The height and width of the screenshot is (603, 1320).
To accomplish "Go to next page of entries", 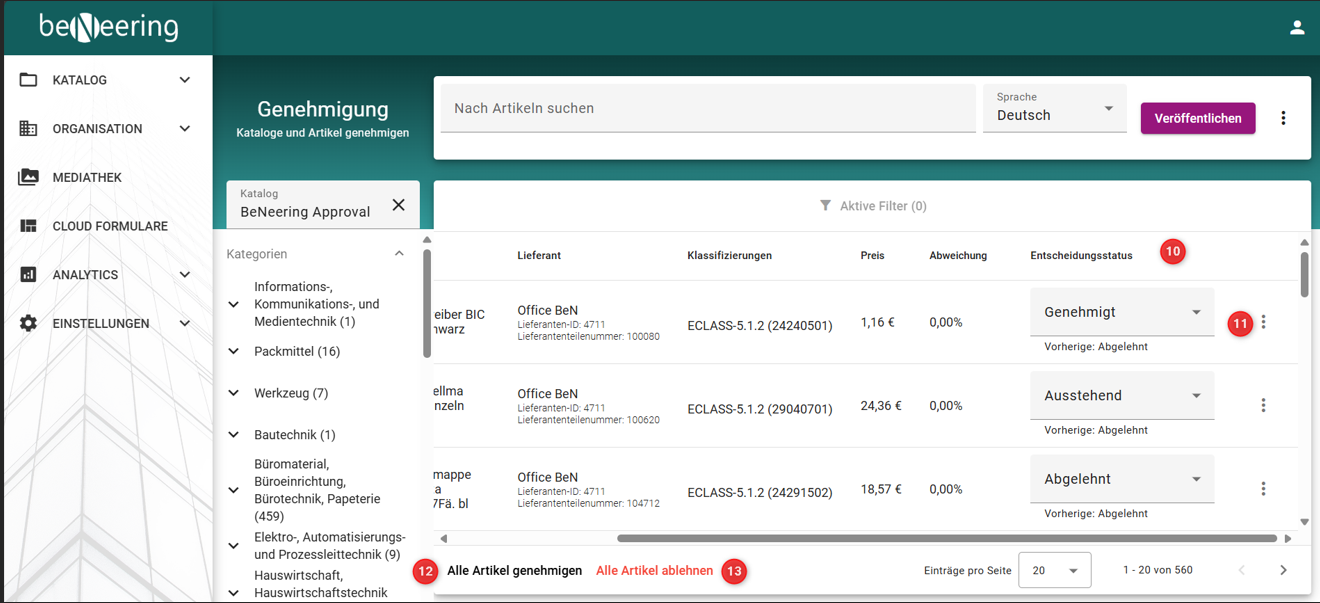I will (1283, 570).
